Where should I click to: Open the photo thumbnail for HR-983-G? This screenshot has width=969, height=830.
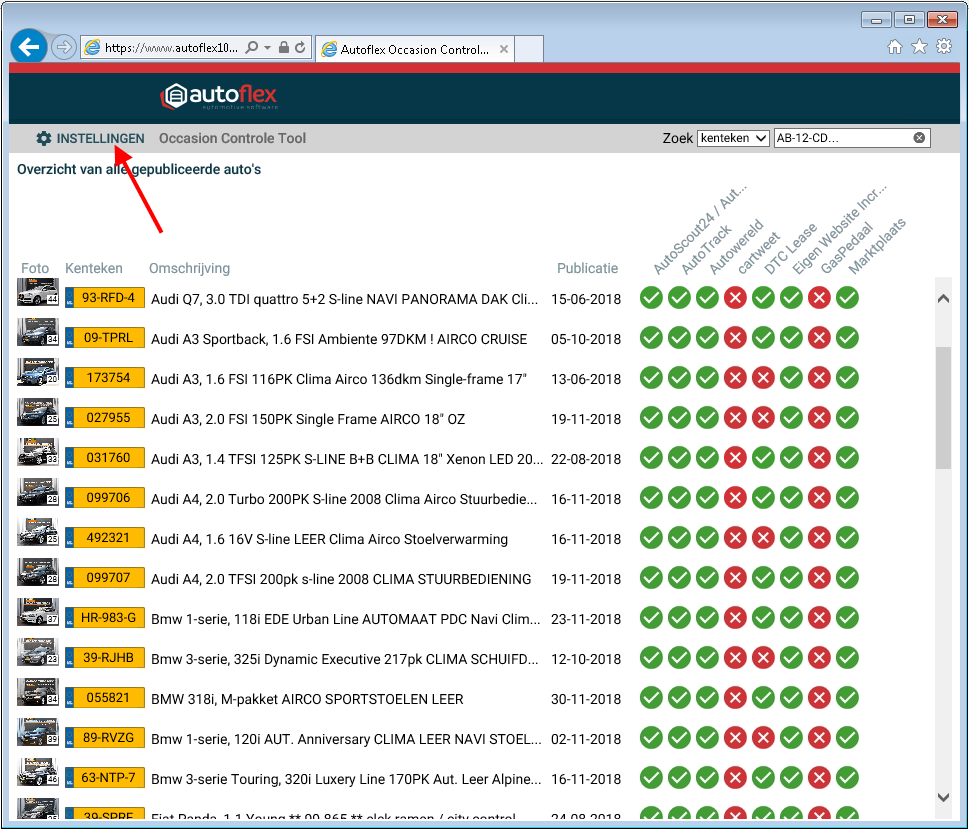(x=38, y=612)
